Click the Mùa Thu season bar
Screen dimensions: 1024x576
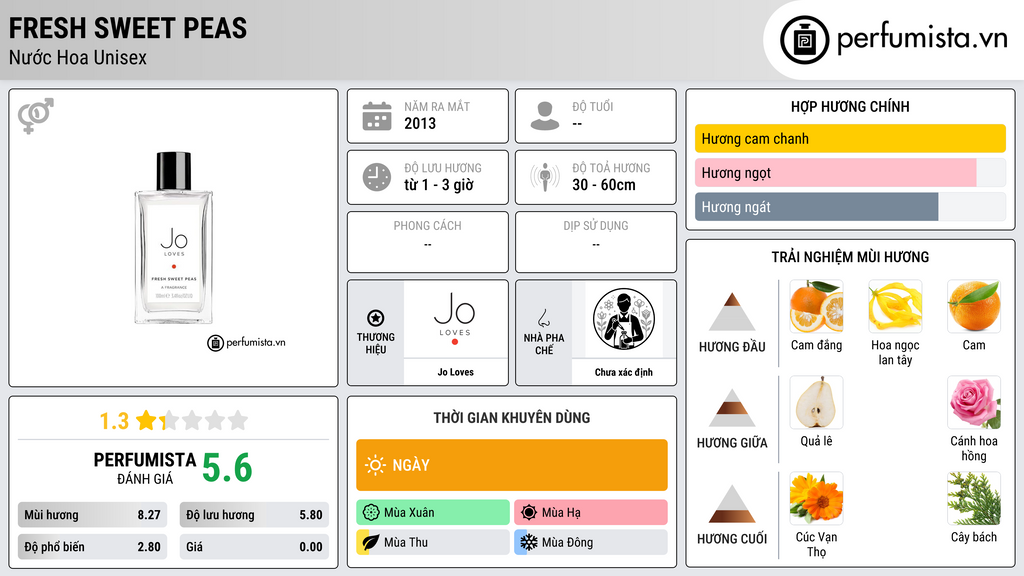coord(433,543)
